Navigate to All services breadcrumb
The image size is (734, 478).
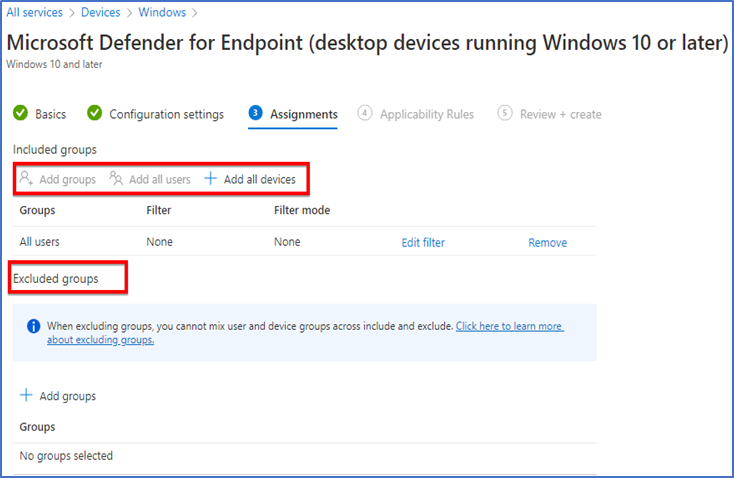[x=34, y=13]
